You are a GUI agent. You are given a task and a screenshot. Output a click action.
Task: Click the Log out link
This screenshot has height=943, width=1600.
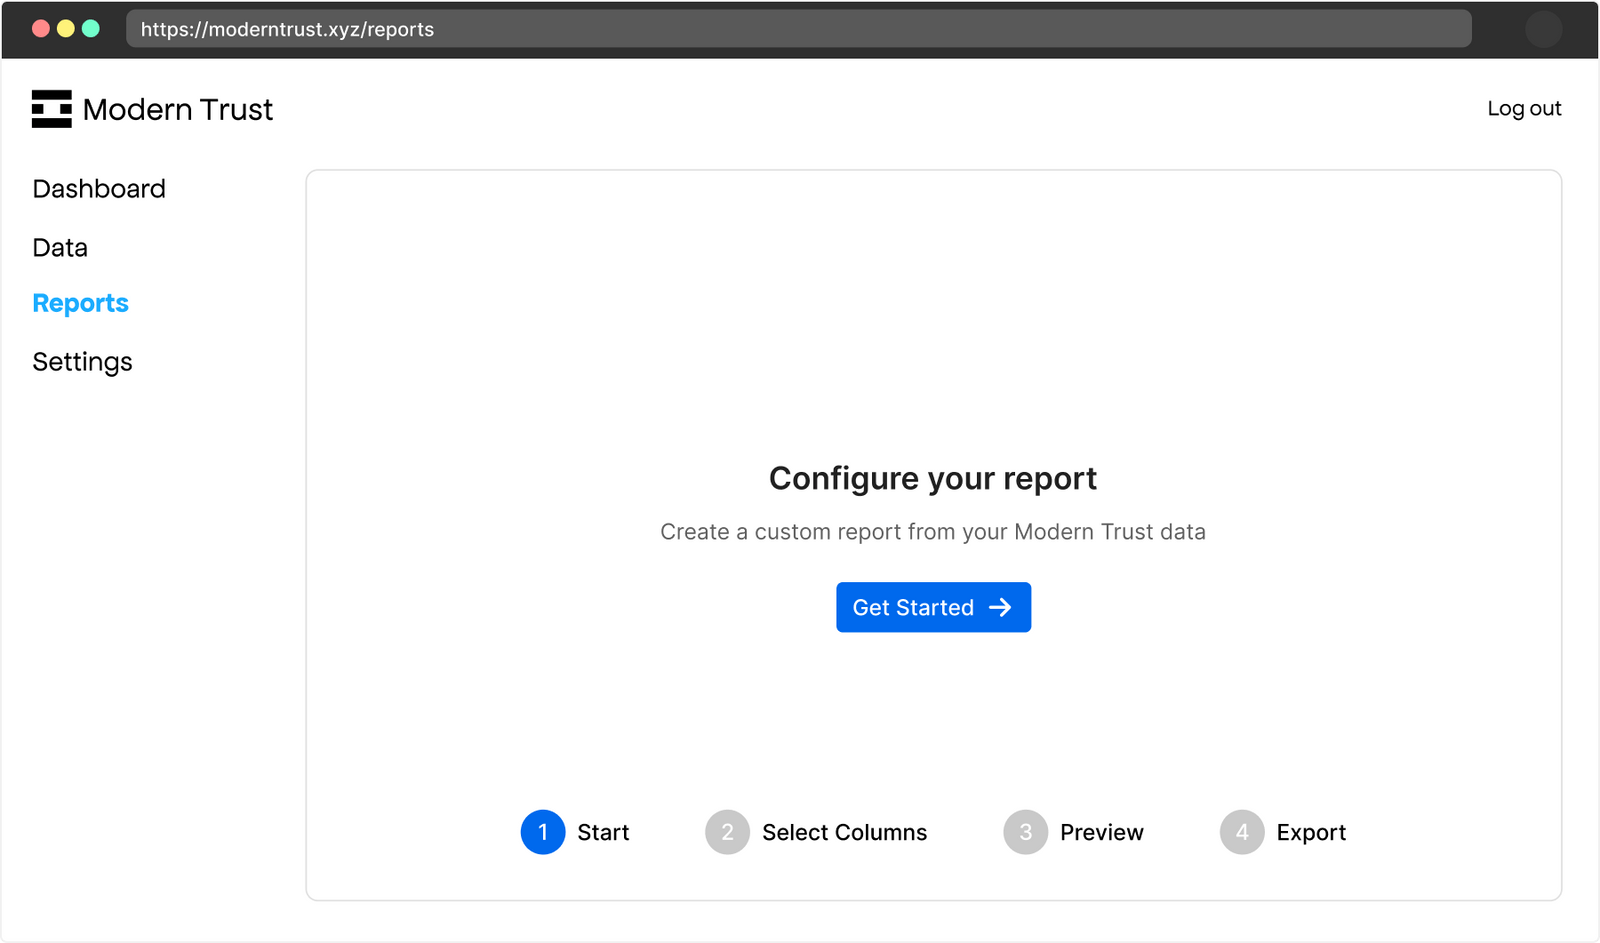point(1524,108)
